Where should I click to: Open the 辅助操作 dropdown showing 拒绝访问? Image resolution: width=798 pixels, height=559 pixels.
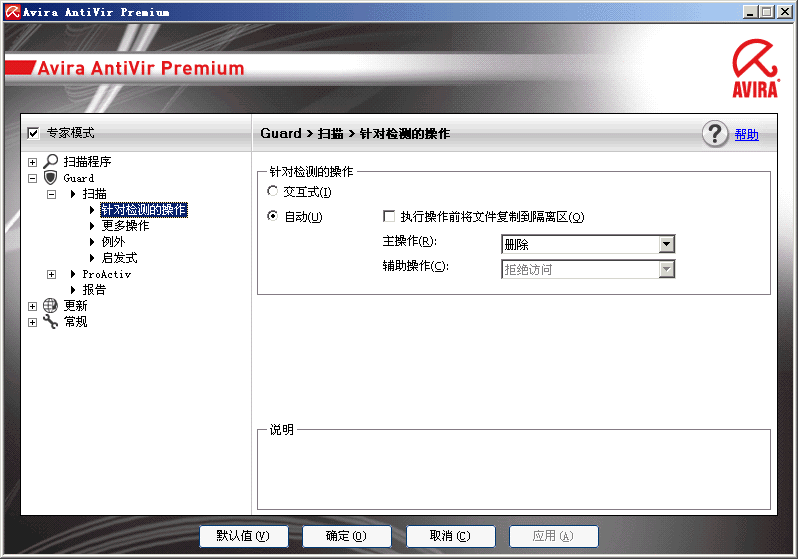tap(588, 269)
